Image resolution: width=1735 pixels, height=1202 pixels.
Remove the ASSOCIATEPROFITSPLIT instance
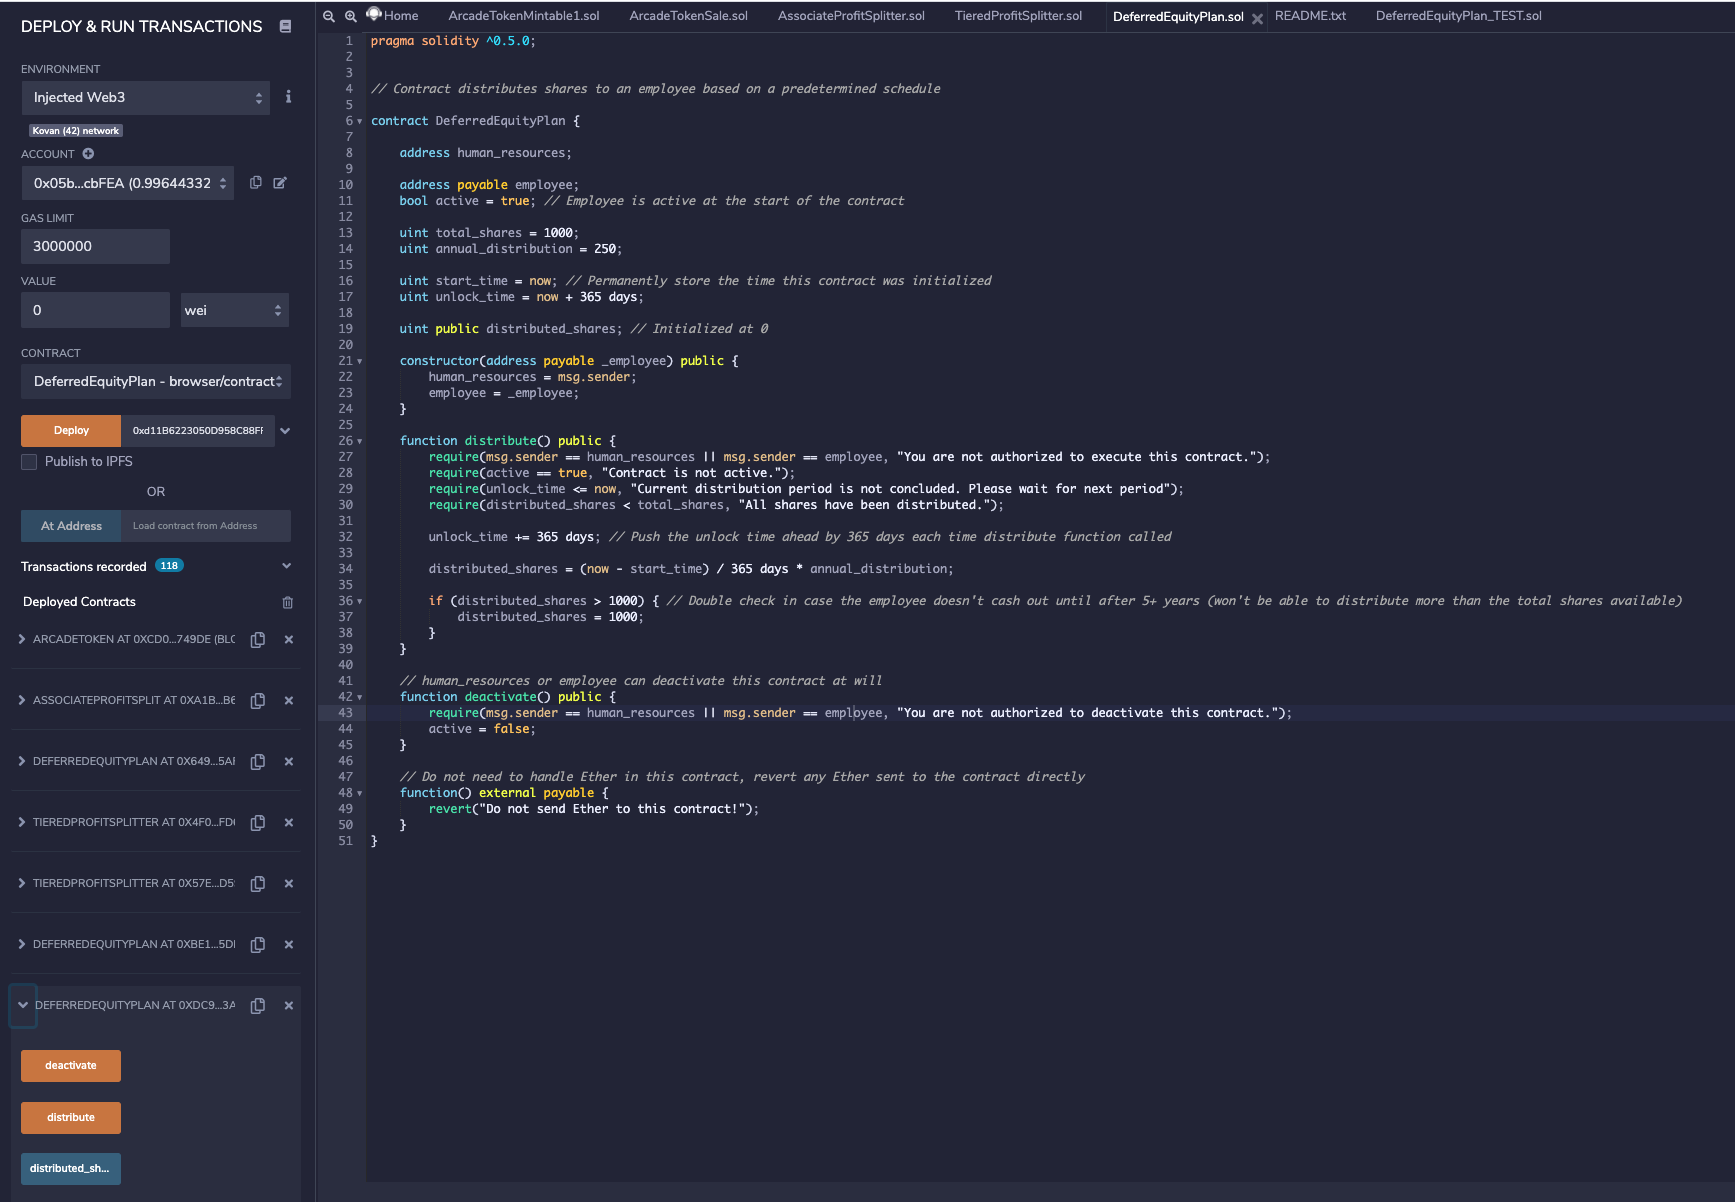point(289,701)
